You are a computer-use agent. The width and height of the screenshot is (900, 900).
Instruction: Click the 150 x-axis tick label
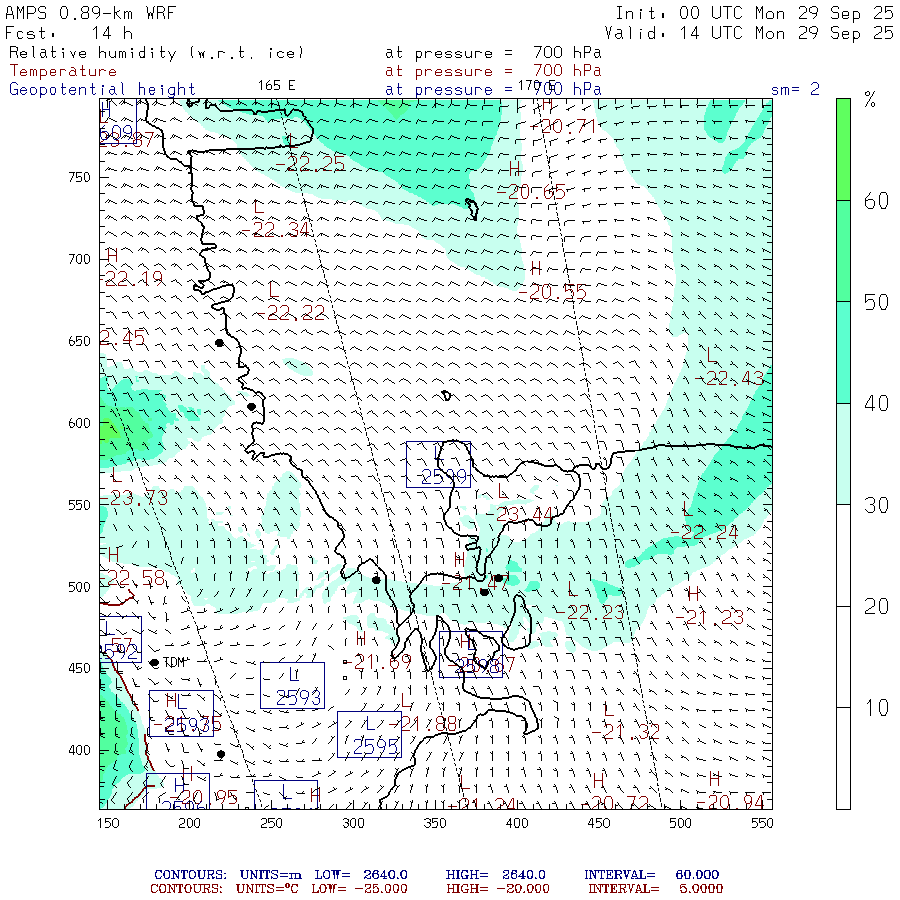pyautogui.click(x=108, y=823)
